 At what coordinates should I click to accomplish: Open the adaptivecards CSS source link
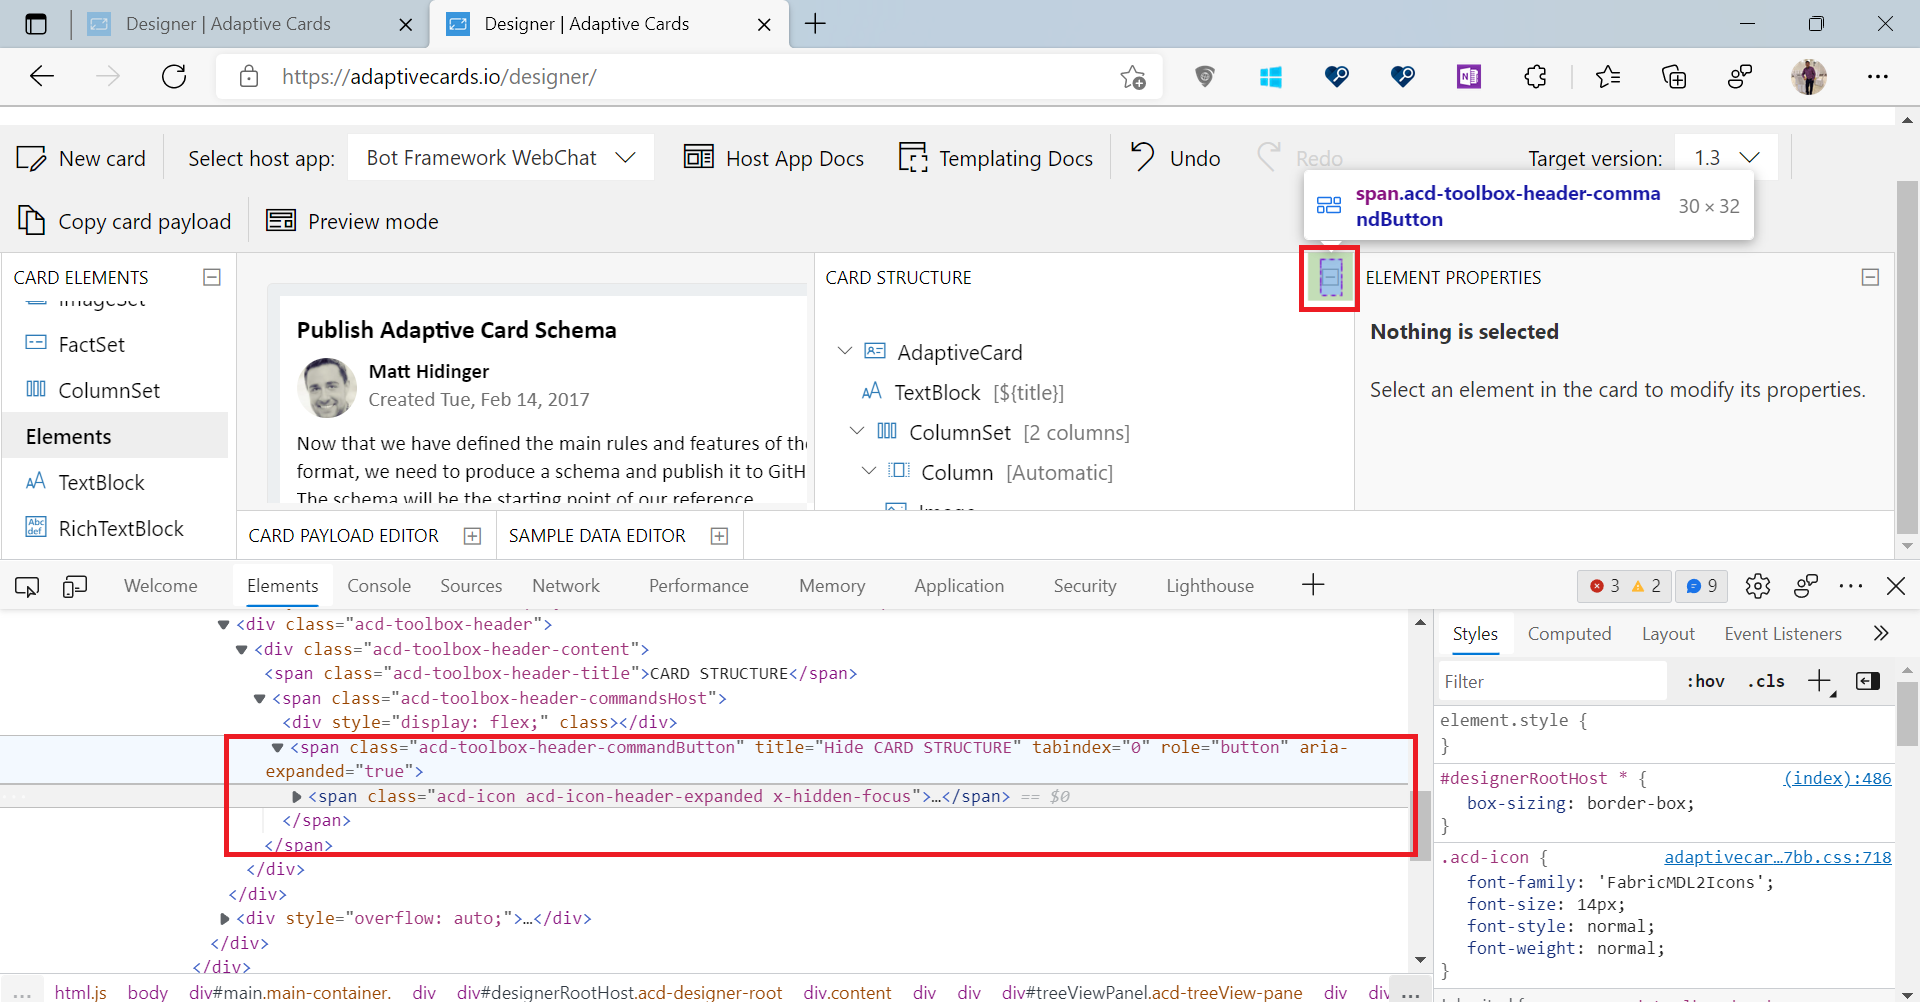coord(1777,857)
